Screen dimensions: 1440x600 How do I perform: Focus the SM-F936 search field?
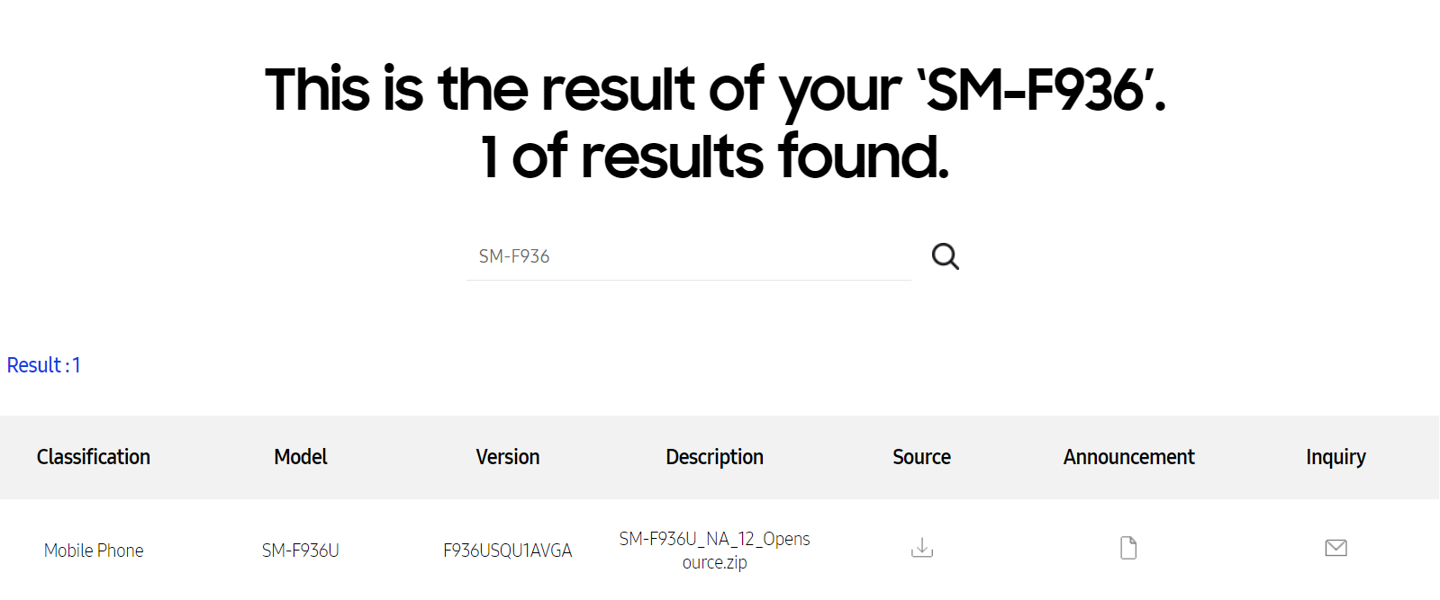click(689, 256)
